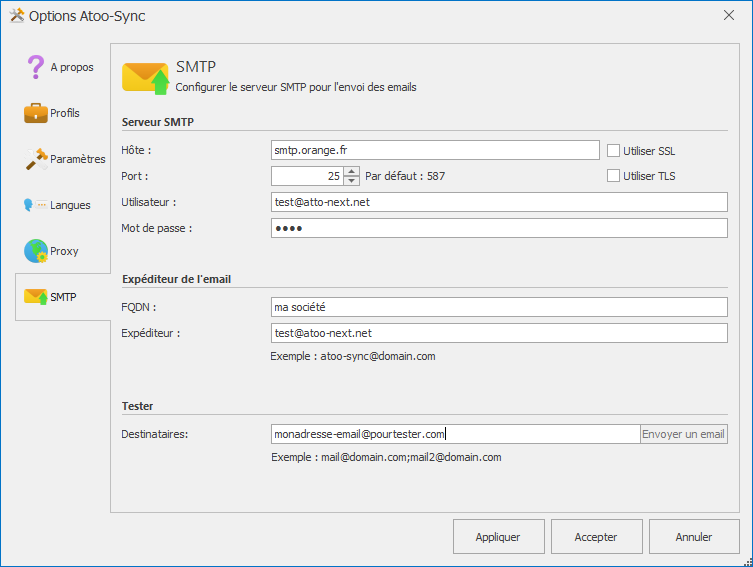Open the Profils briefcase icon

click(36, 113)
